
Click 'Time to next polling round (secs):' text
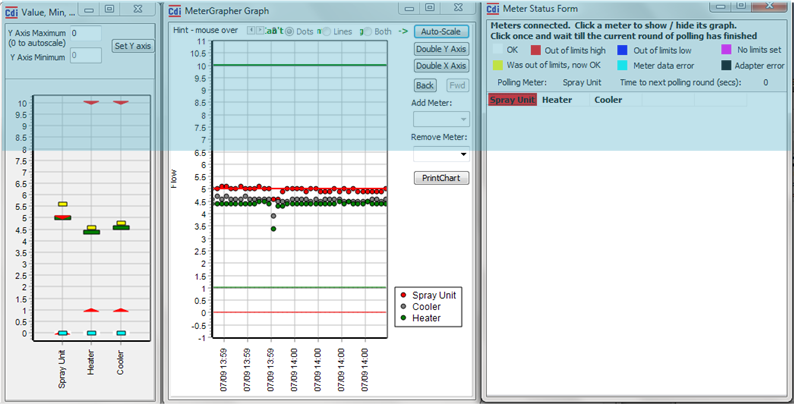coord(680,82)
